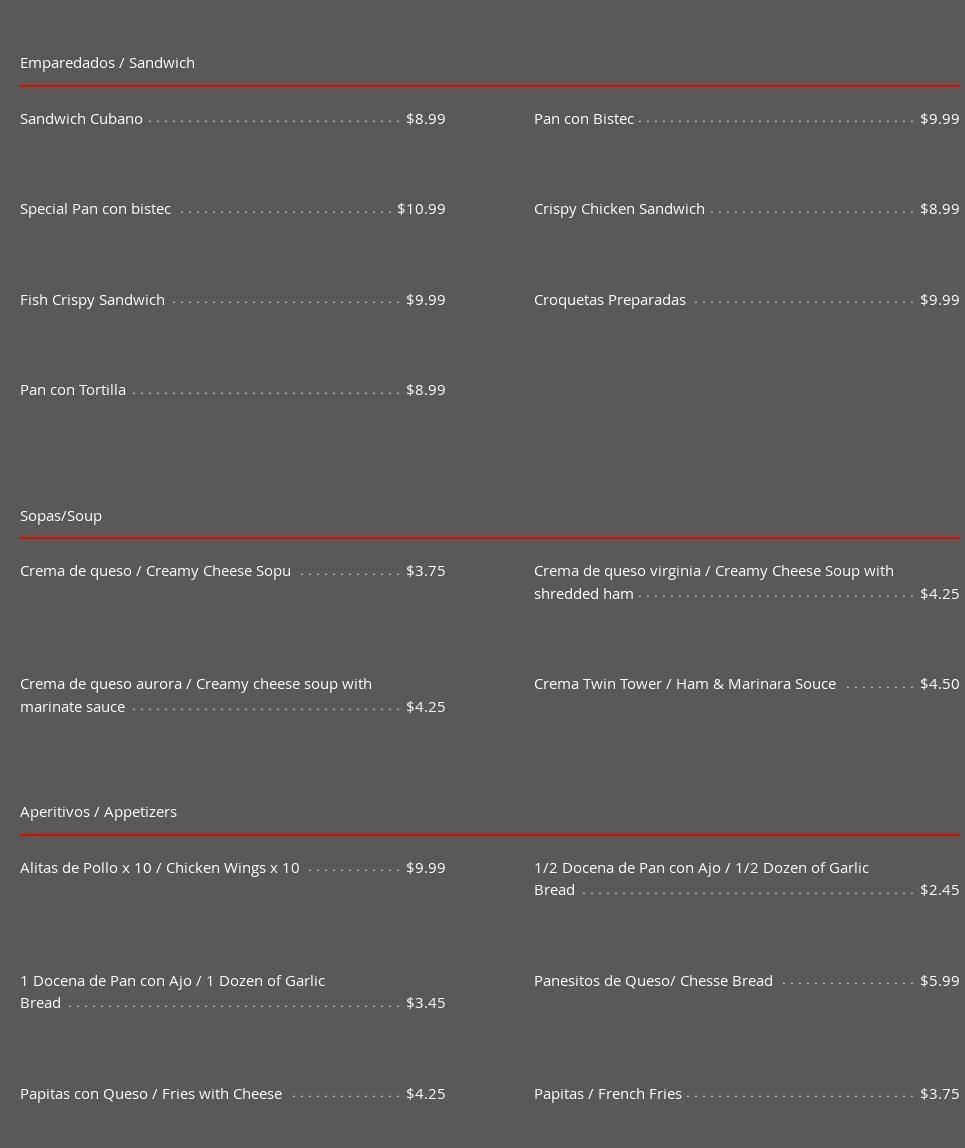Click Croquetas Preparadas item

[610, 300]
